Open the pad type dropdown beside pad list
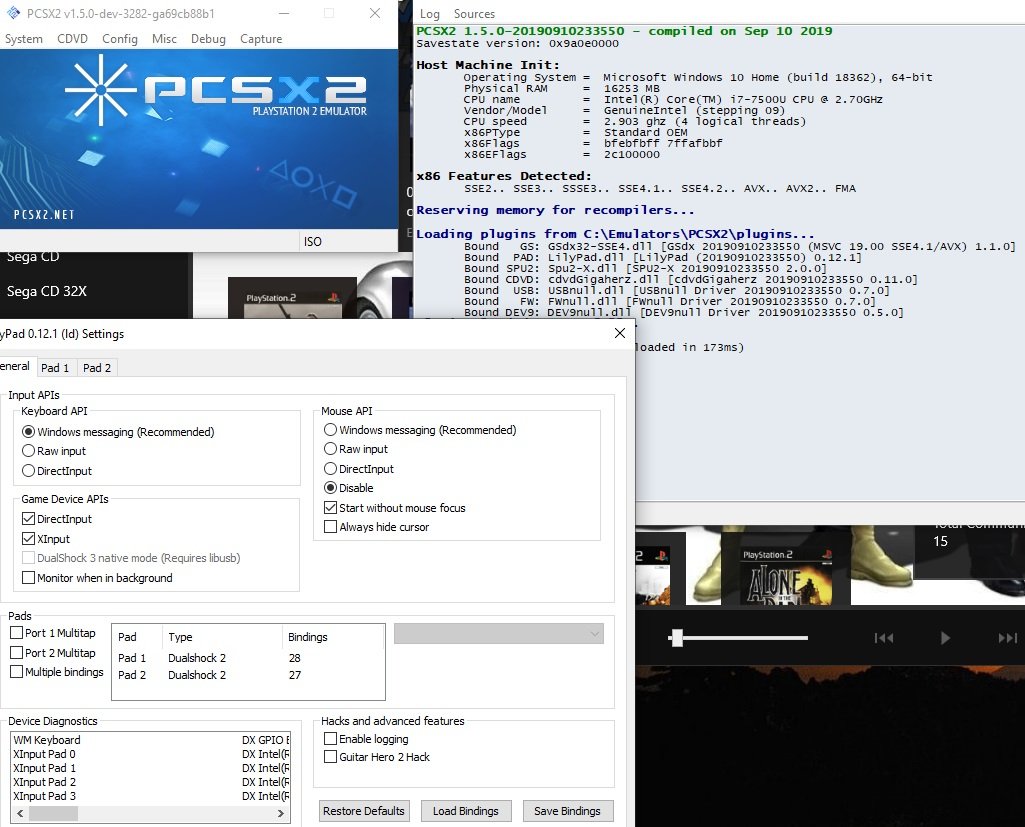 tap(499, 633)
